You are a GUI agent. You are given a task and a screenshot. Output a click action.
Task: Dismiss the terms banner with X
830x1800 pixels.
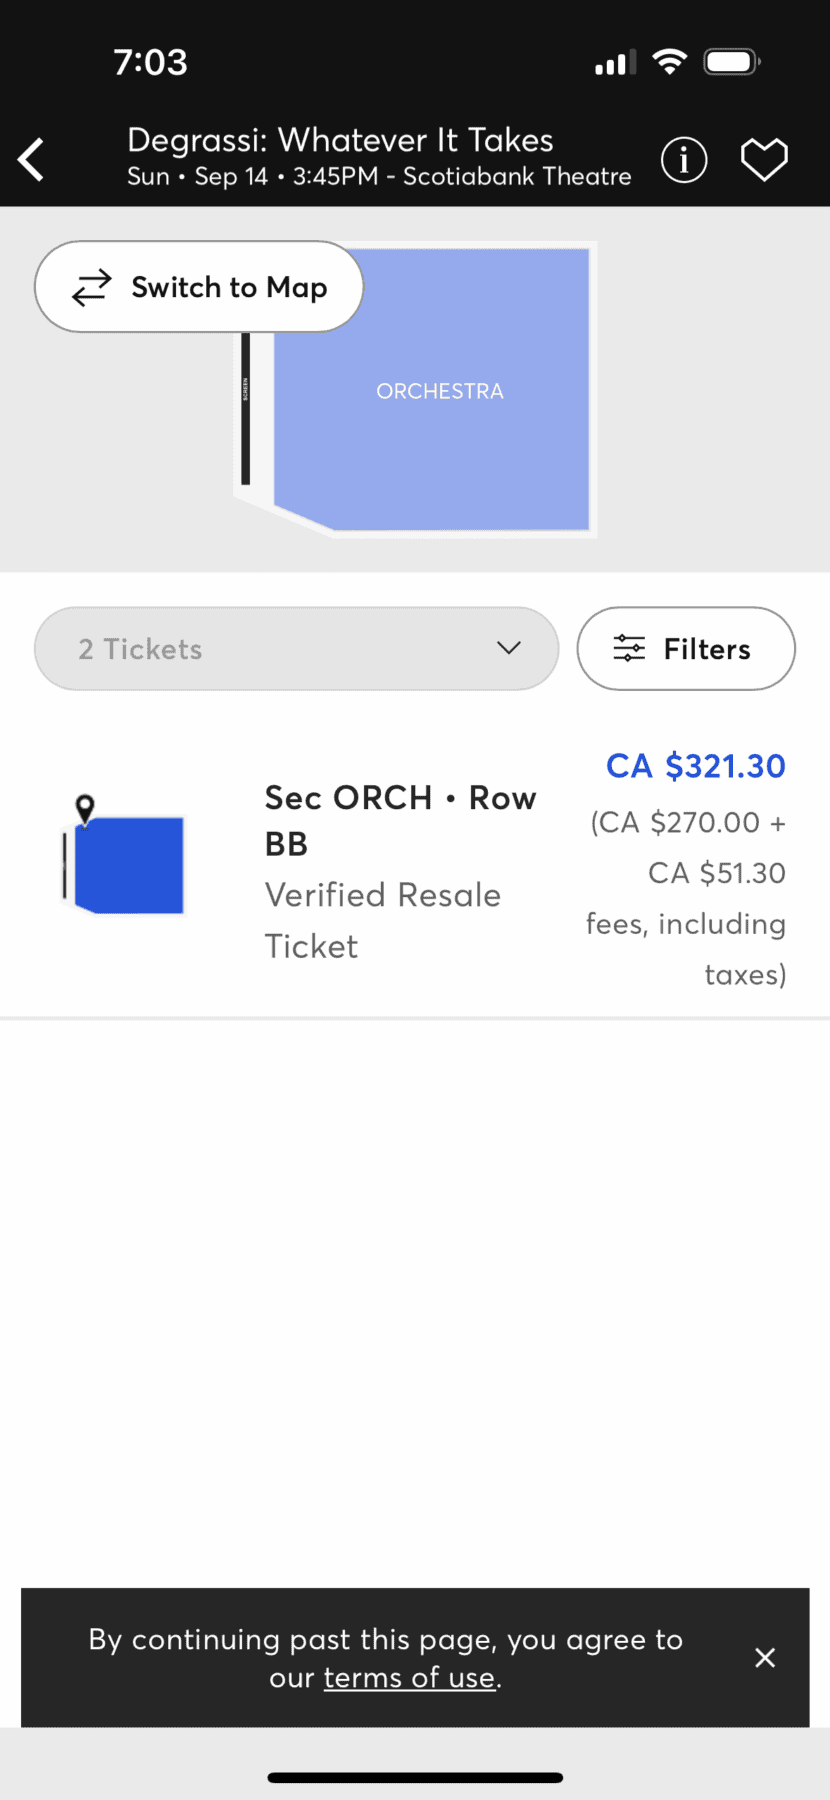coord(765,1658)
